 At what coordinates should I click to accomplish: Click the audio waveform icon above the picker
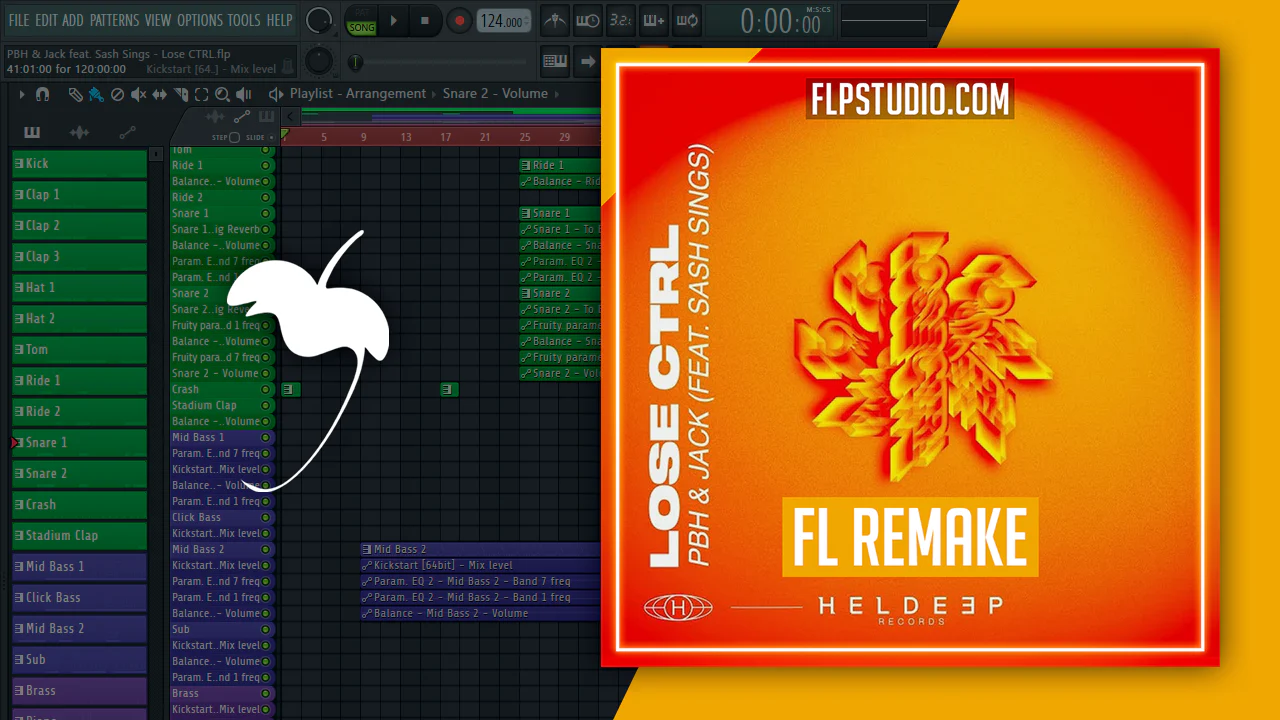coord(80,132)
